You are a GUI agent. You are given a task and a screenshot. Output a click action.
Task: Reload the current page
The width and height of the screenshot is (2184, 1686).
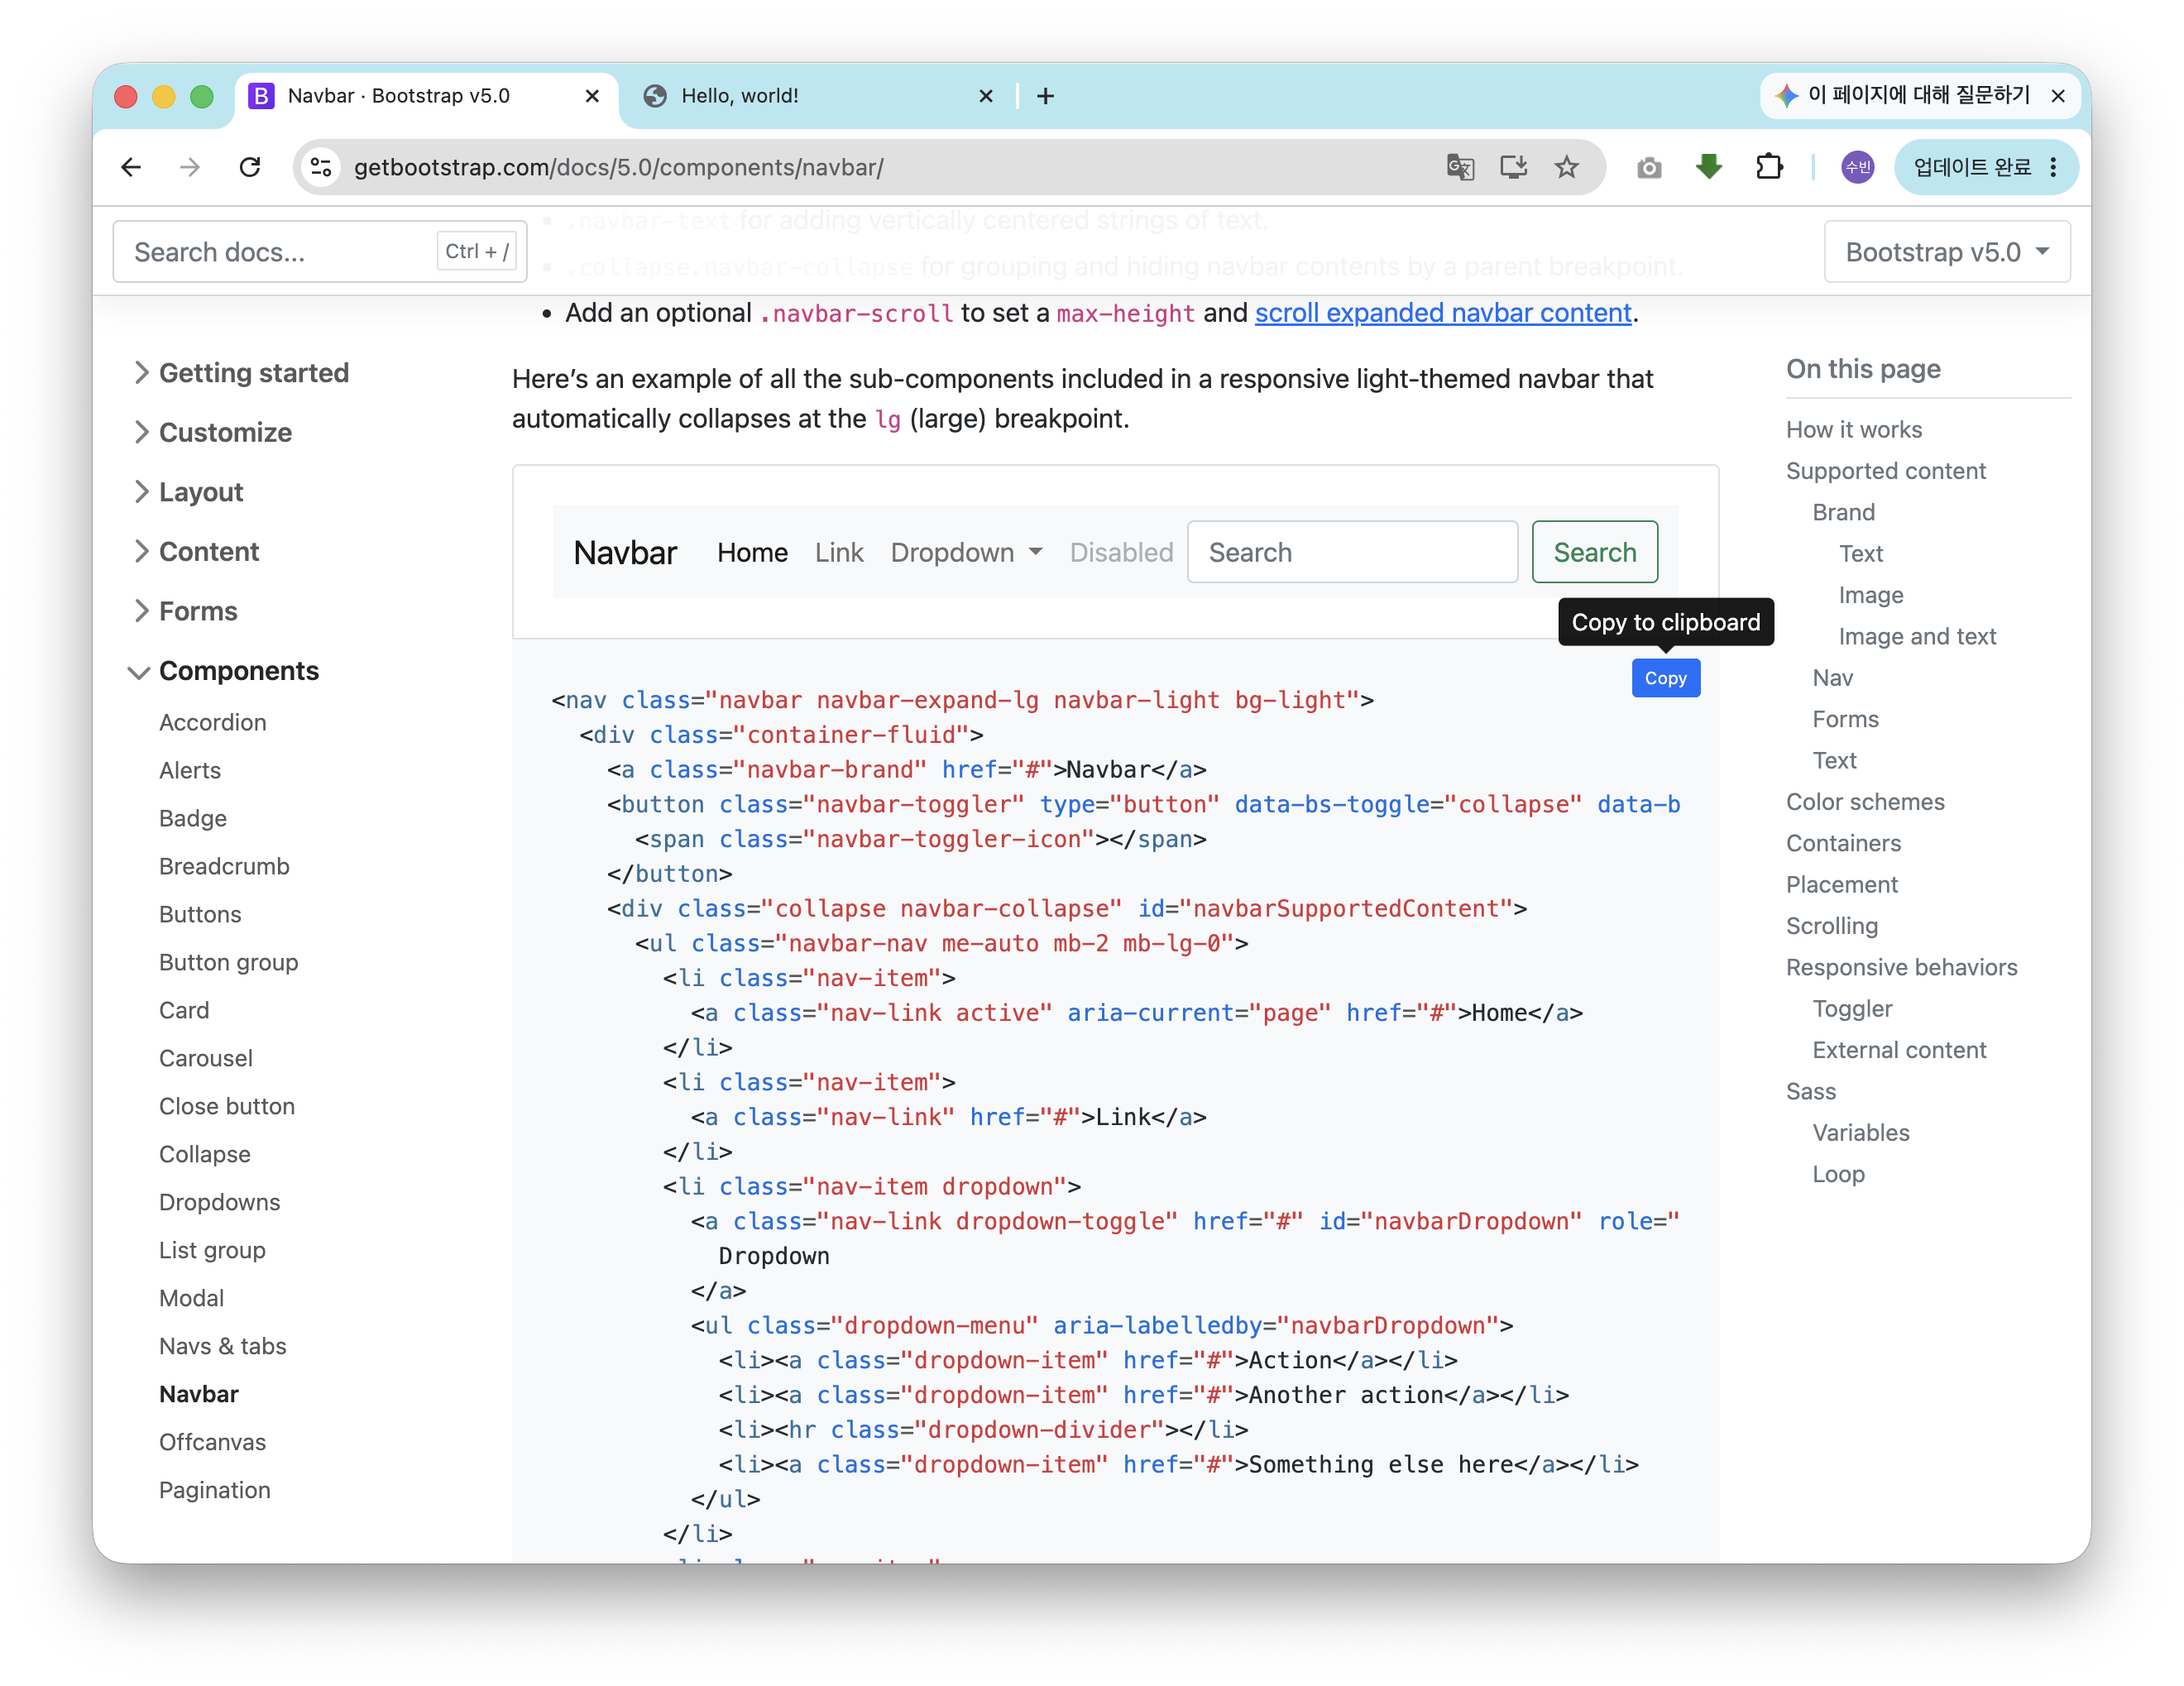[x=250, y=167]
